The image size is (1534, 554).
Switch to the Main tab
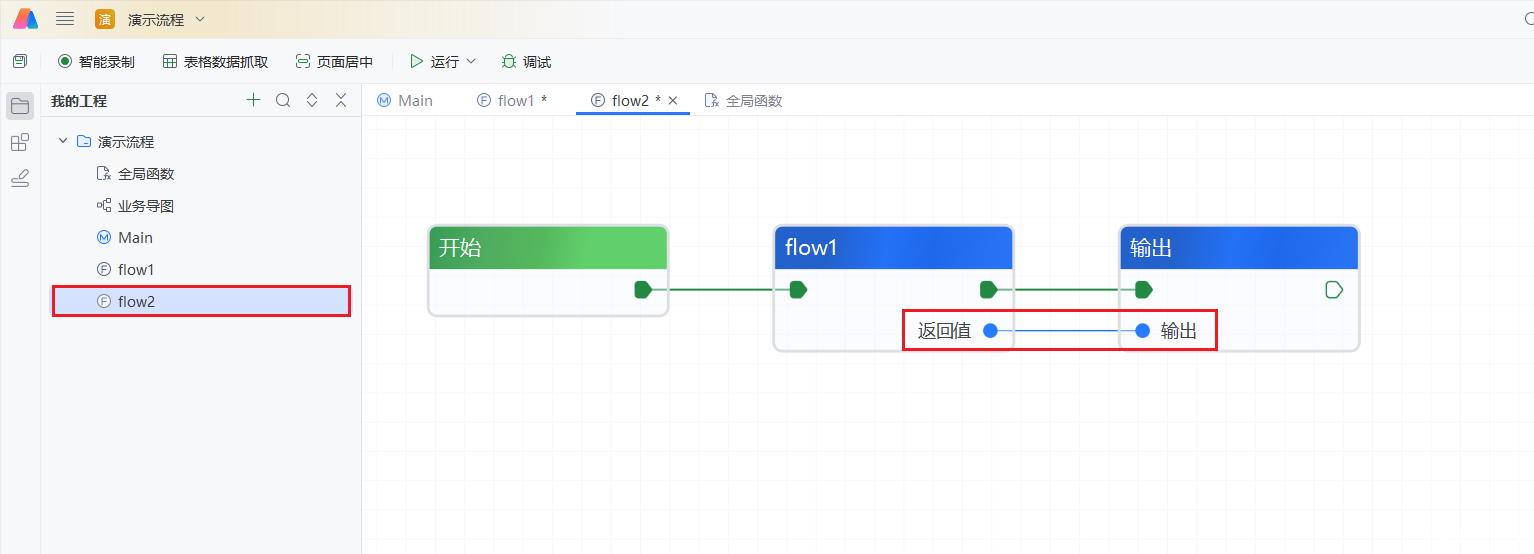point(405,100)
